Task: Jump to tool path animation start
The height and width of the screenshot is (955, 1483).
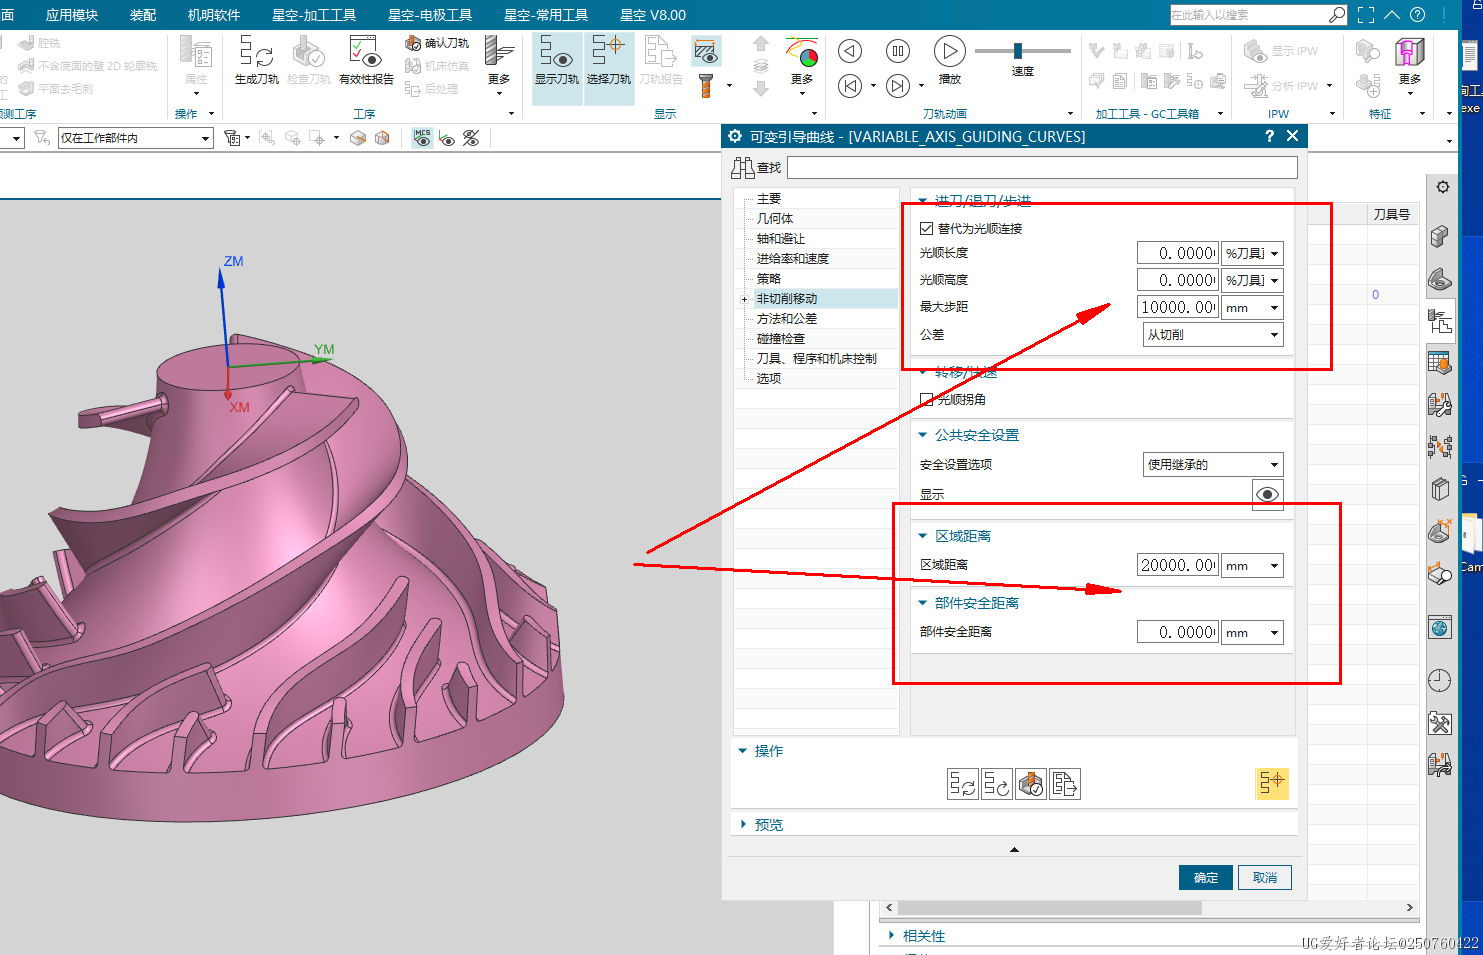Action: (x=850, y=86)
